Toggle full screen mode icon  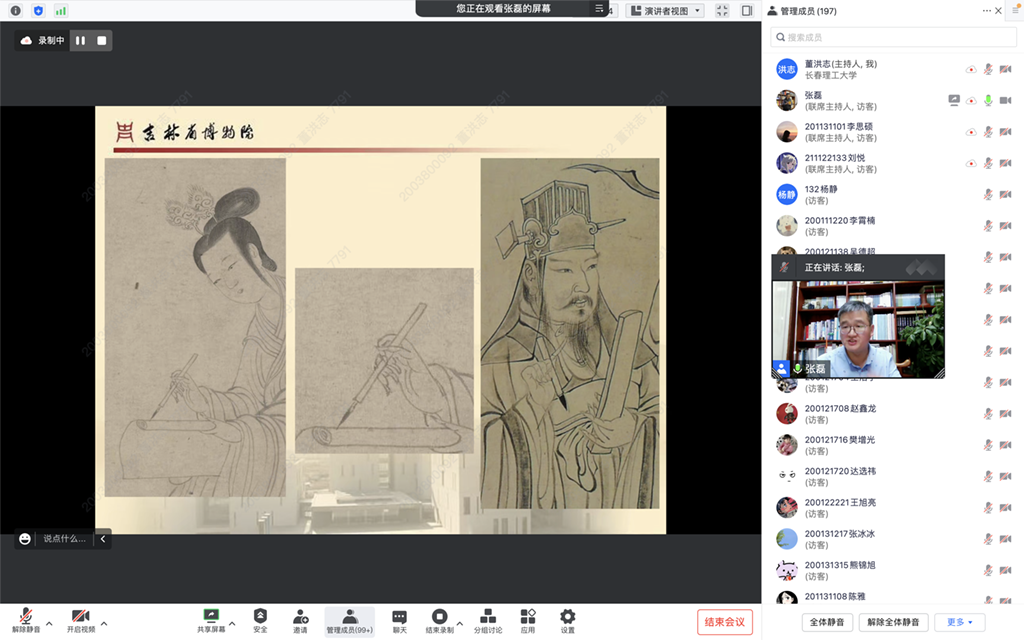[x=722, y=10]
